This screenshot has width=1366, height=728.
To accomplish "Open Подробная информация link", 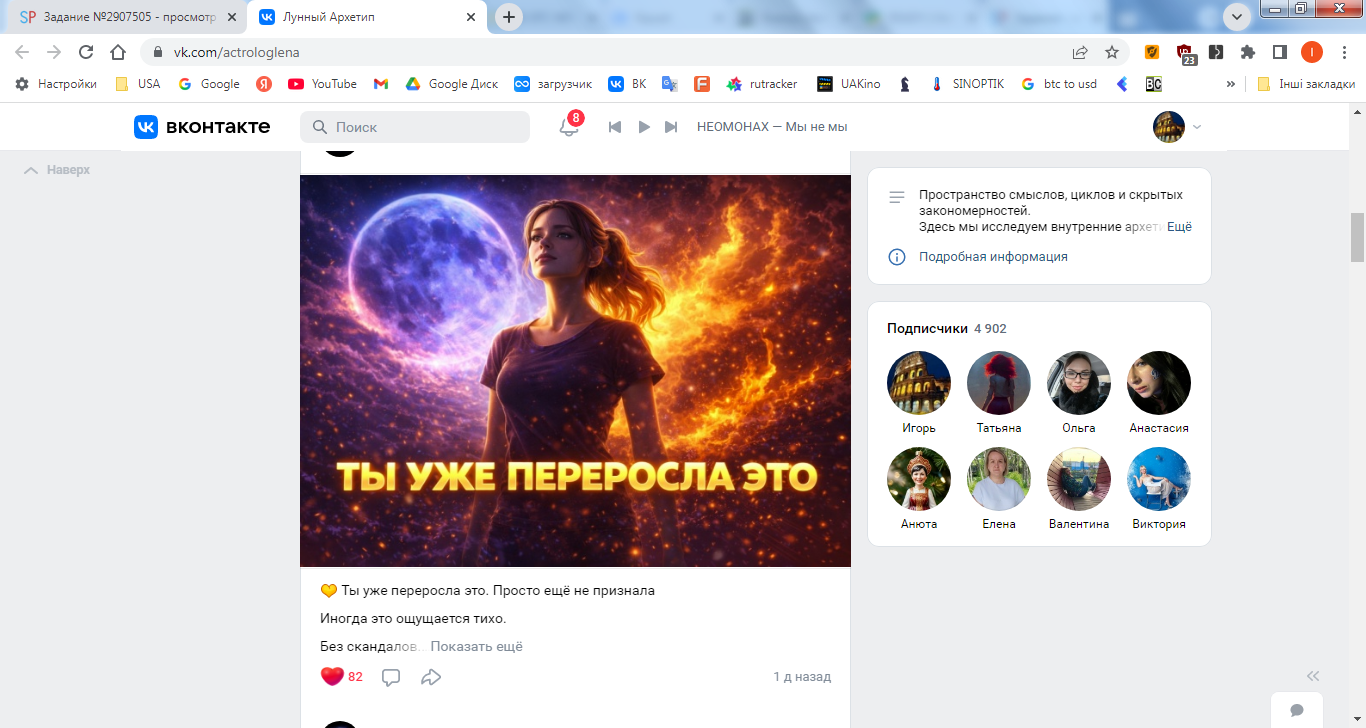I will click(993, 257).
